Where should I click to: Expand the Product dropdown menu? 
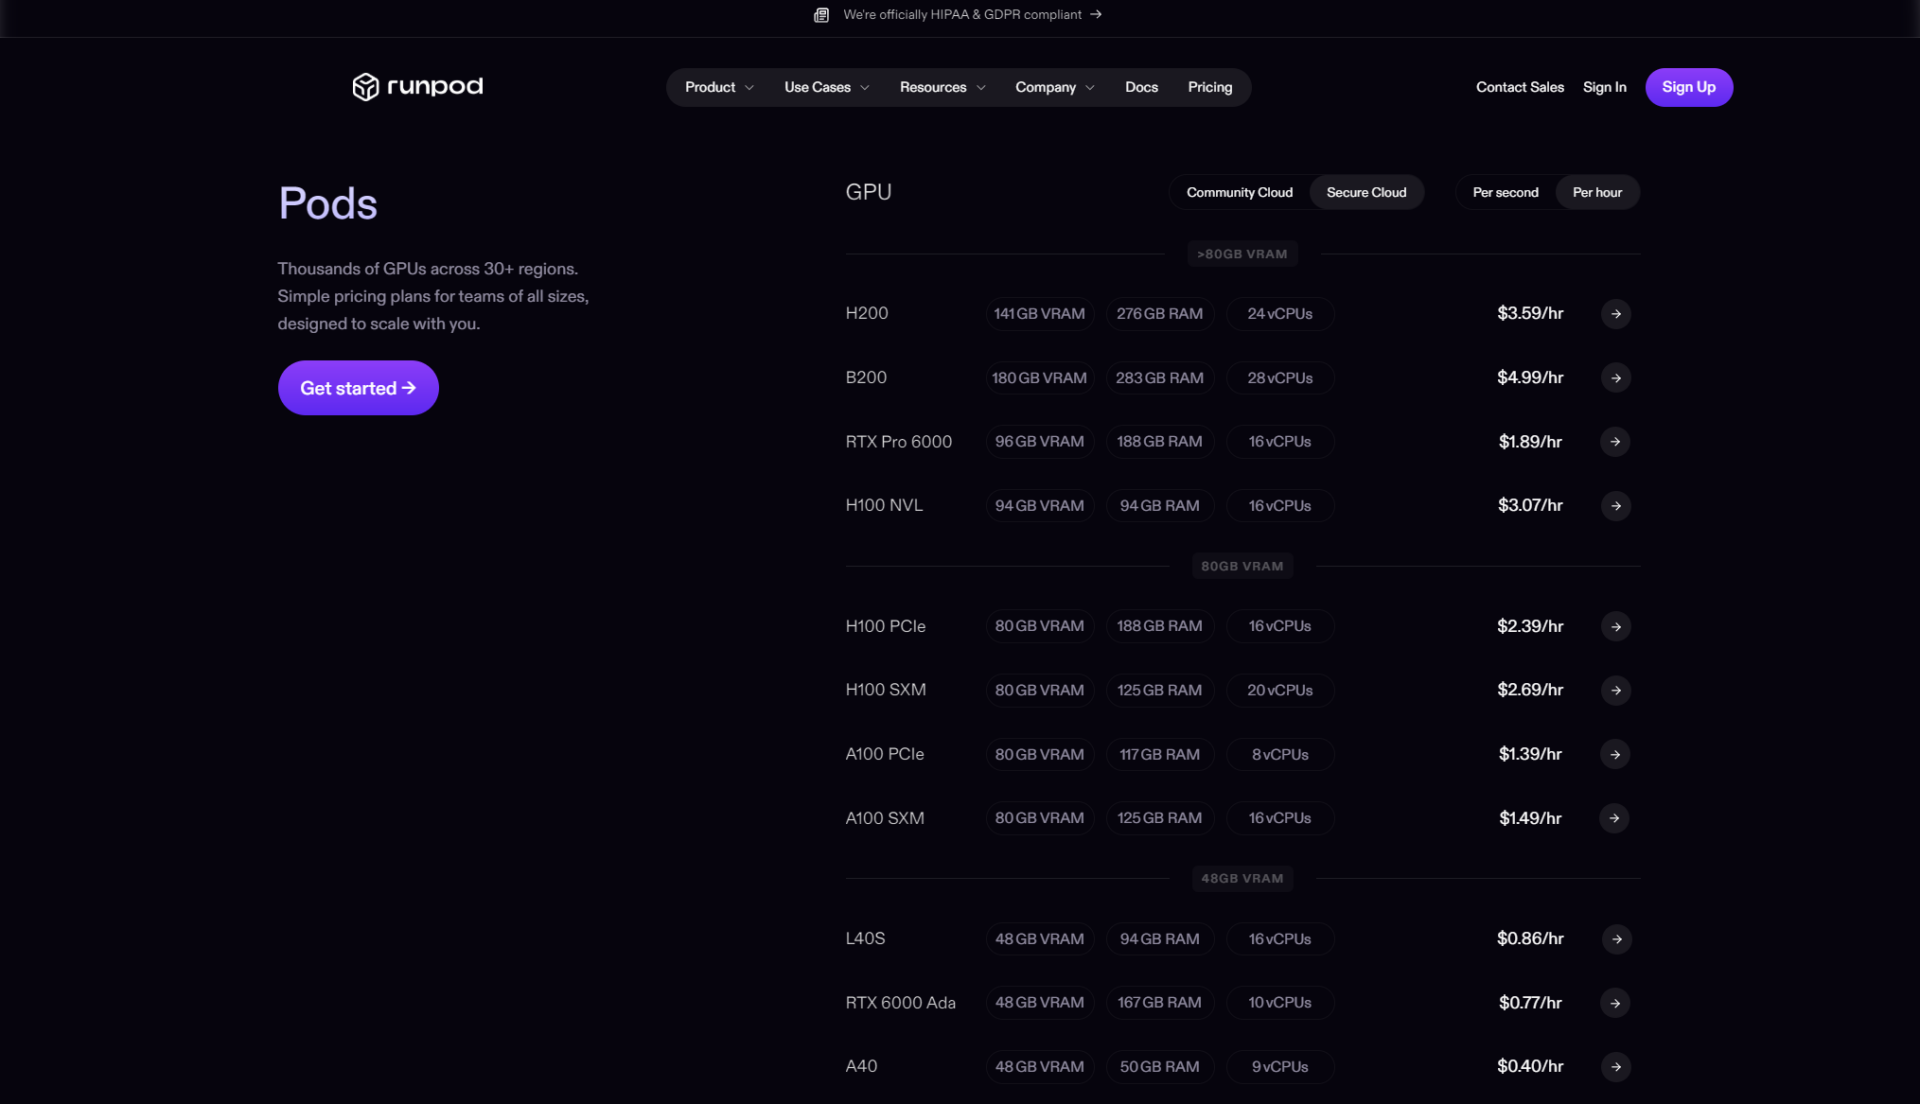(719, 88)
